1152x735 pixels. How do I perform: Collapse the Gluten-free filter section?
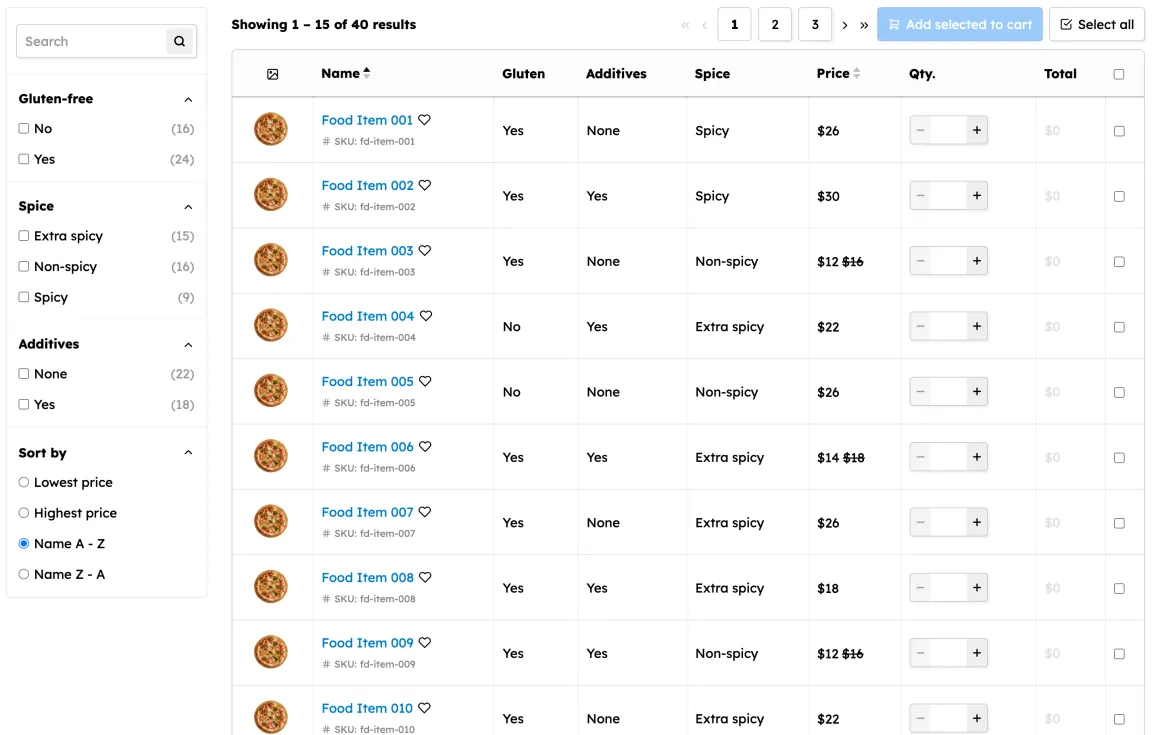(x=188, y=99)
